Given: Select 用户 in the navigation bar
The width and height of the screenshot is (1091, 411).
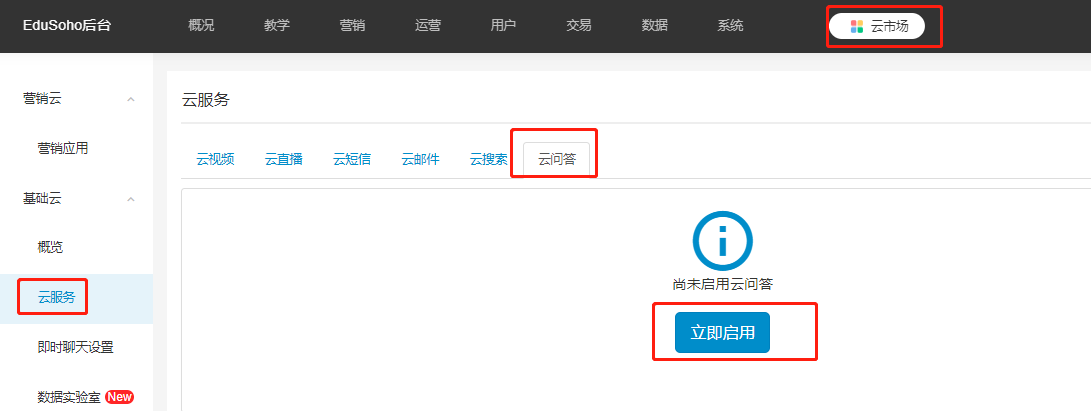Looking at the screenshot, I should tap(504, 26).
